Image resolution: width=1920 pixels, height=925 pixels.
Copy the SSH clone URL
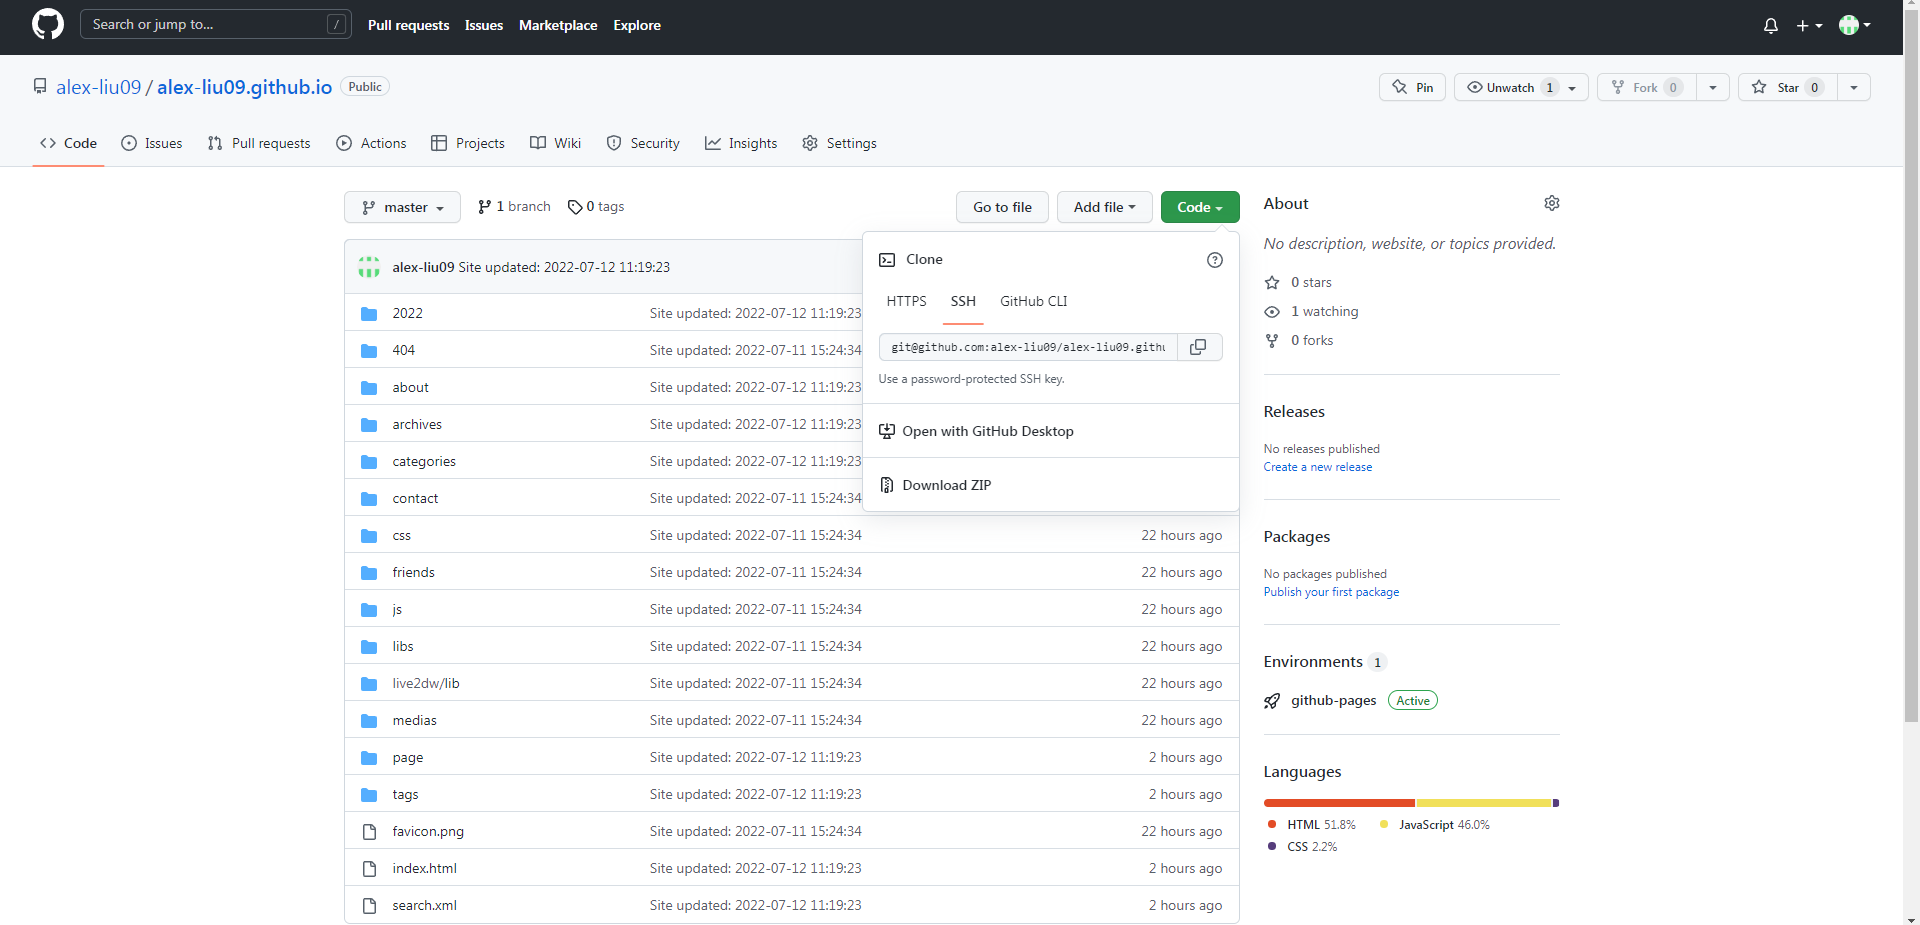coord(1198,347)
